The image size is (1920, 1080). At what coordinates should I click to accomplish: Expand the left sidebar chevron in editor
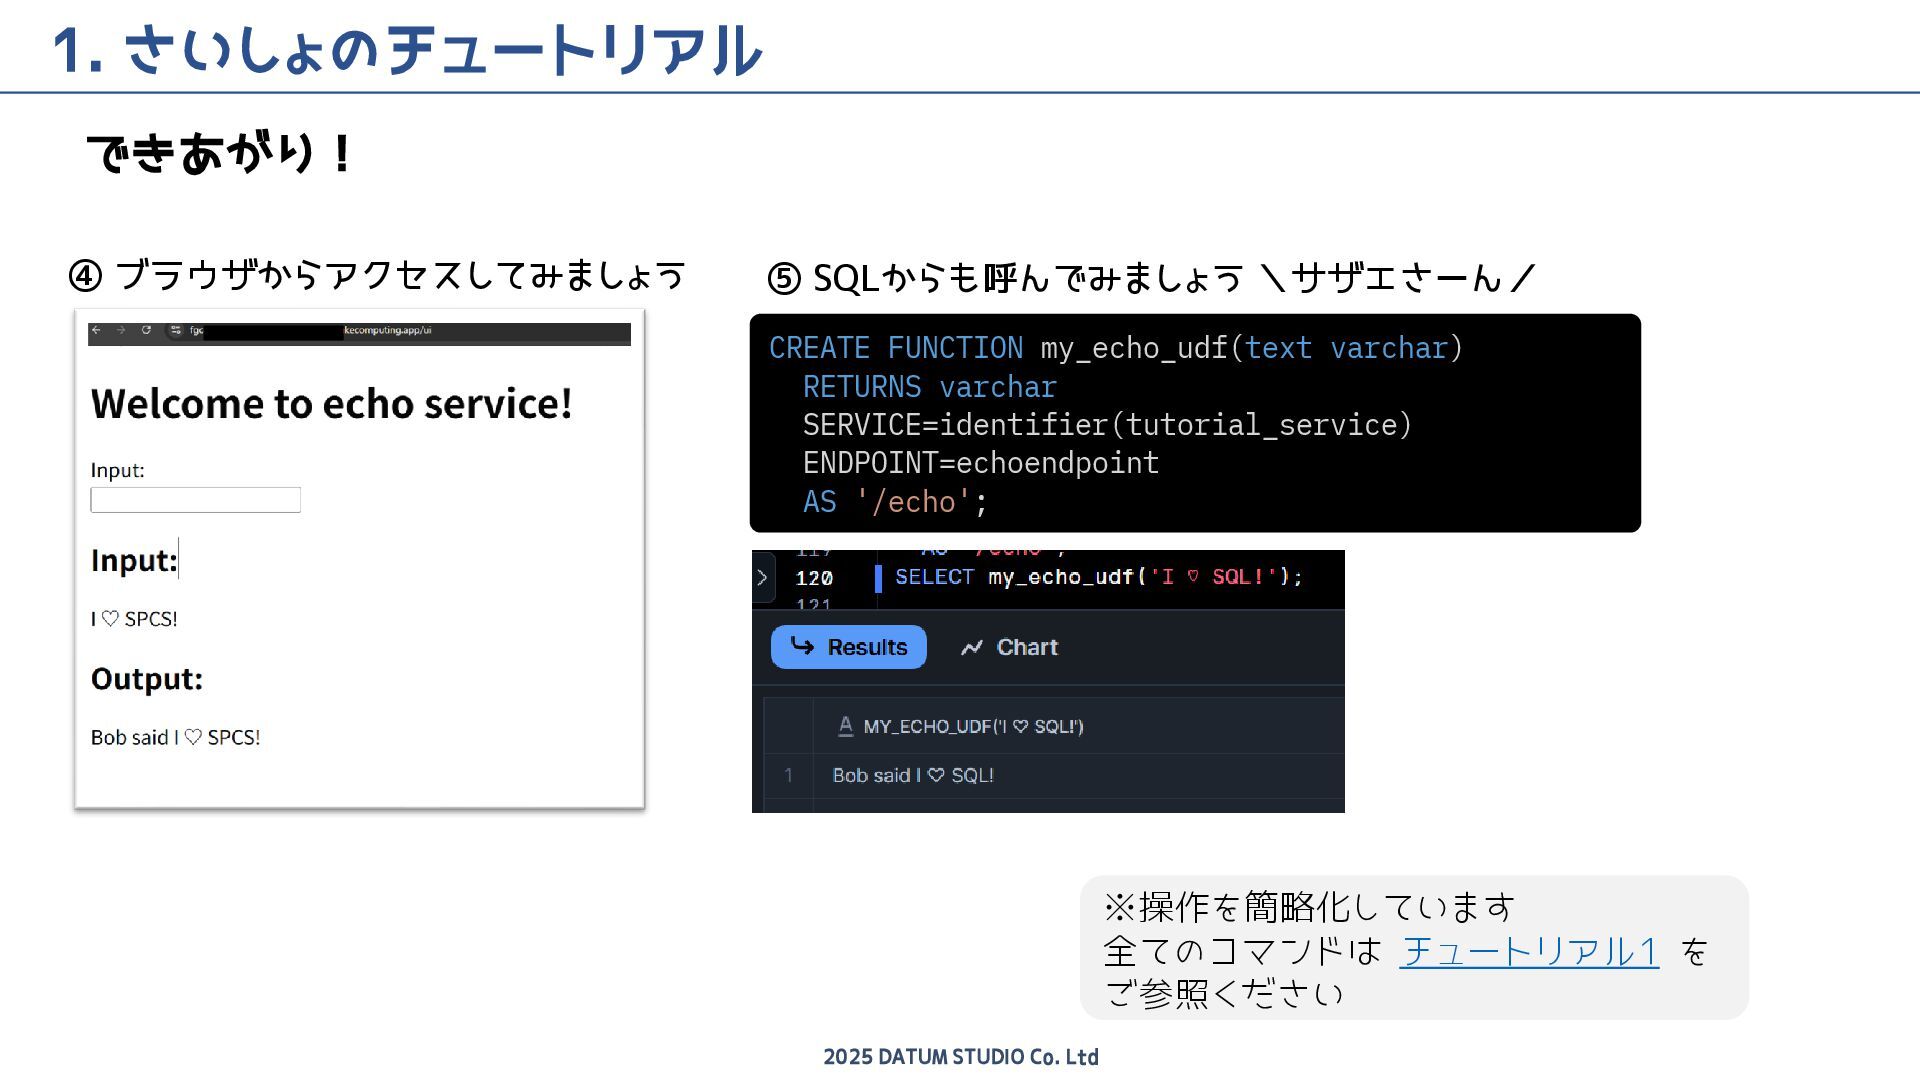pyautogui.click(x=762, y=577)
